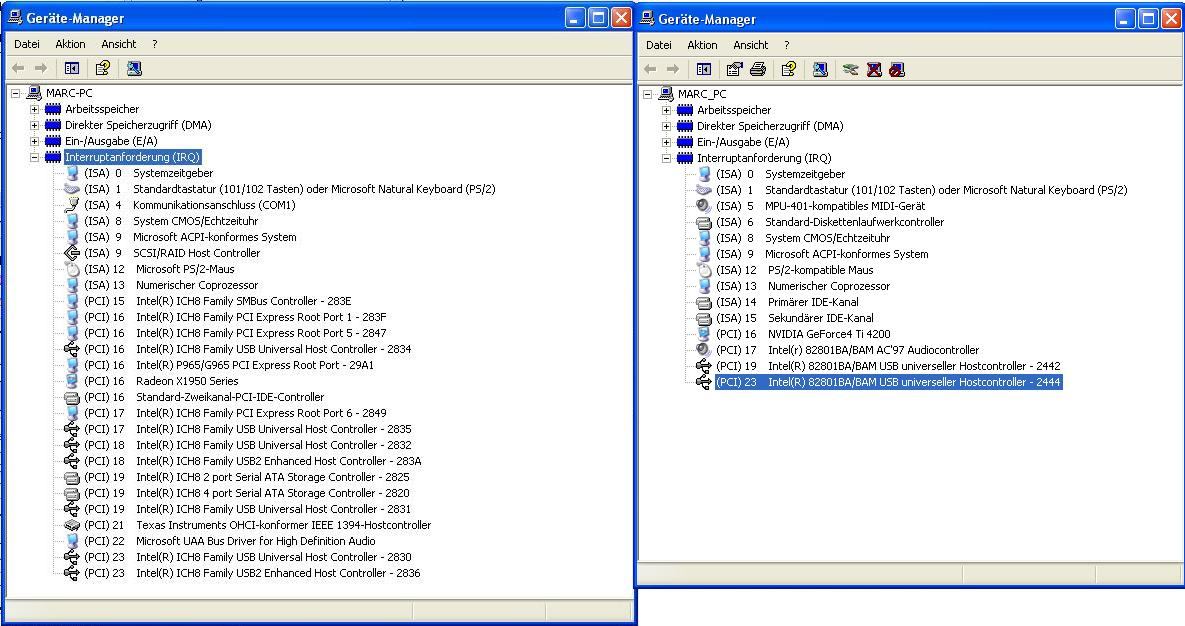
Task: Select Microsoft ACPI-konformes System in right window
Action: tap(822, 254)
